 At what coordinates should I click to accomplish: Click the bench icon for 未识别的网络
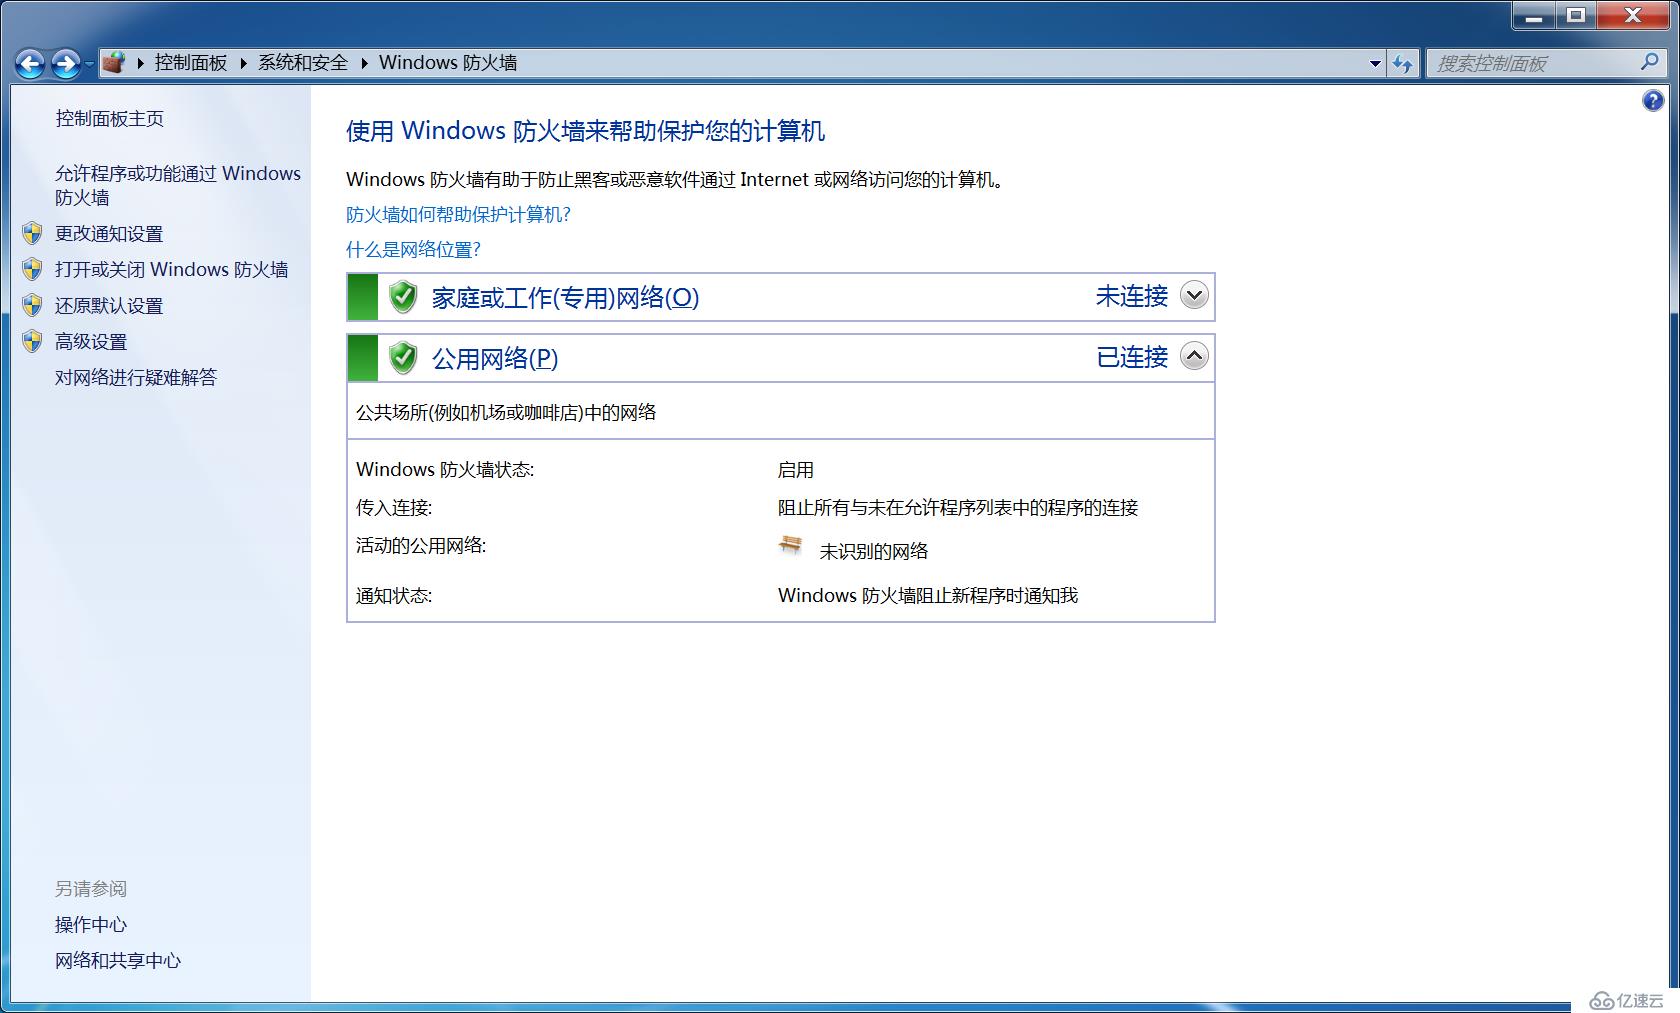790,546
